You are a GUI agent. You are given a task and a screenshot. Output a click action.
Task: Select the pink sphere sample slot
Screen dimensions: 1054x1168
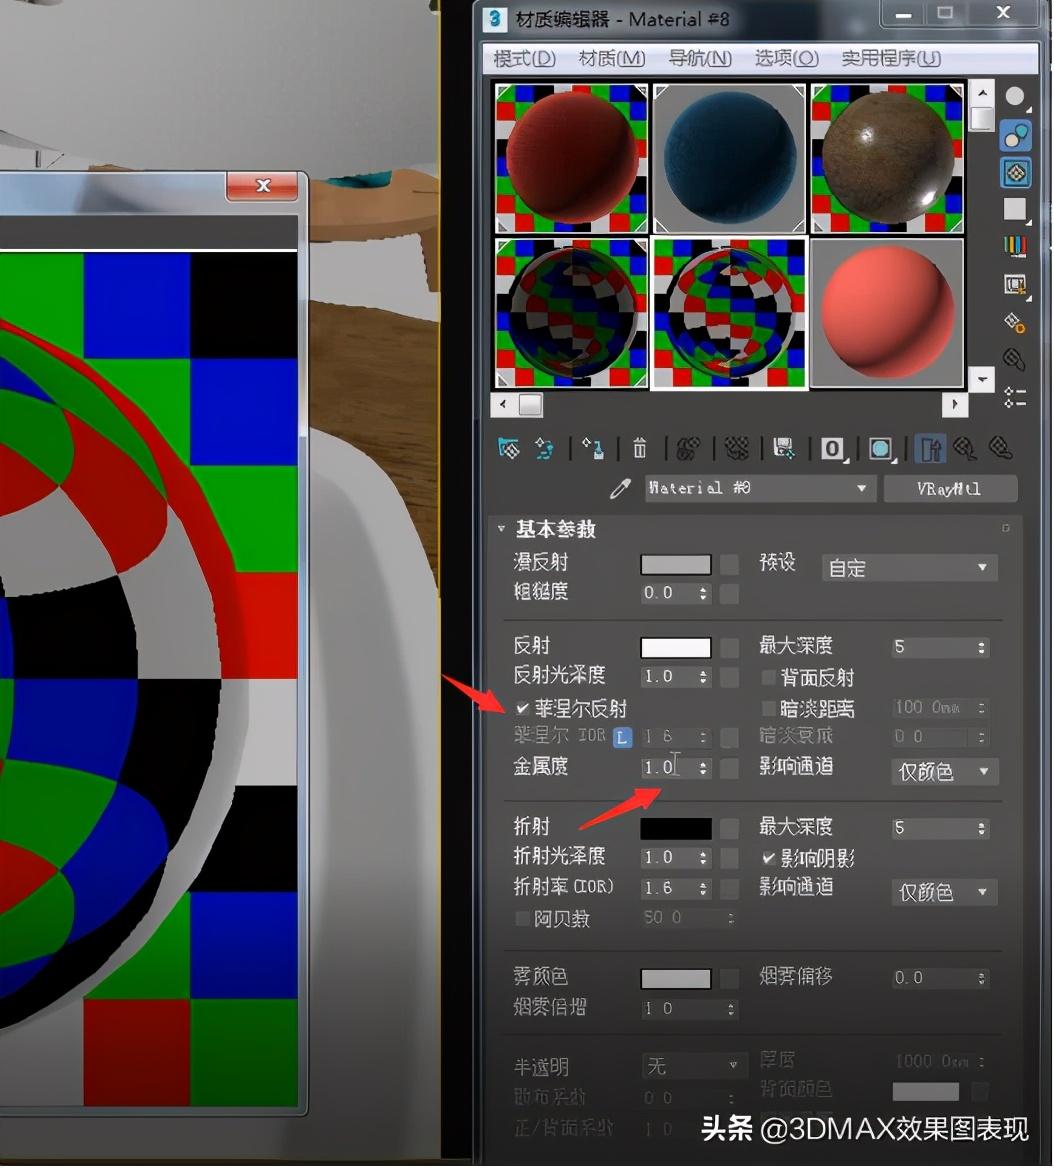pos(886,313)
